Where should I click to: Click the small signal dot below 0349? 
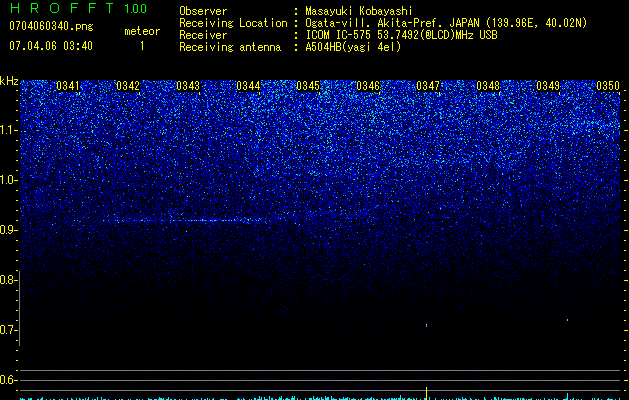pos(567,320)
